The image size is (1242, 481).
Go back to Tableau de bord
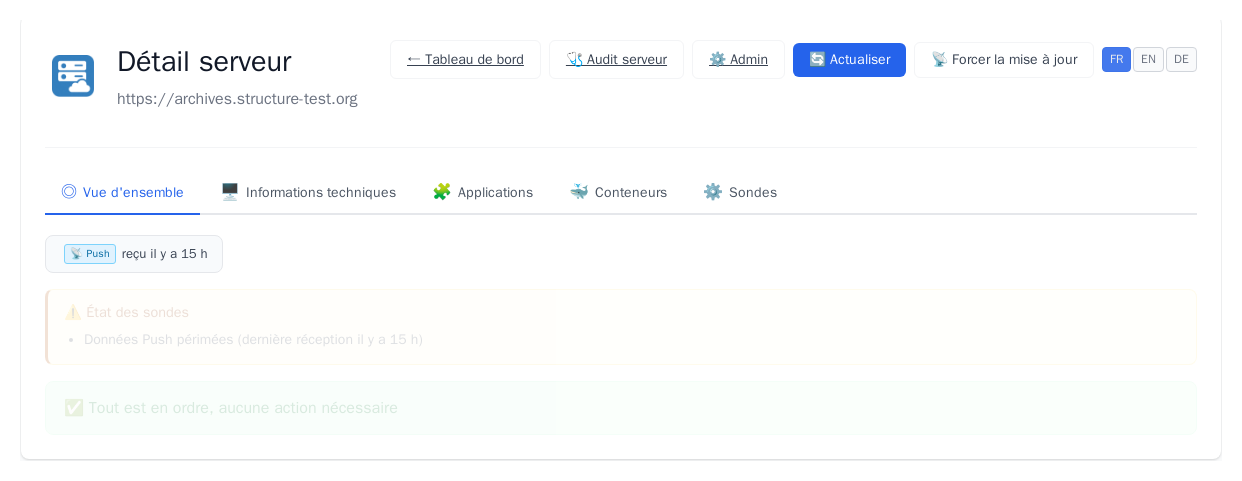(x=465, y=60)
